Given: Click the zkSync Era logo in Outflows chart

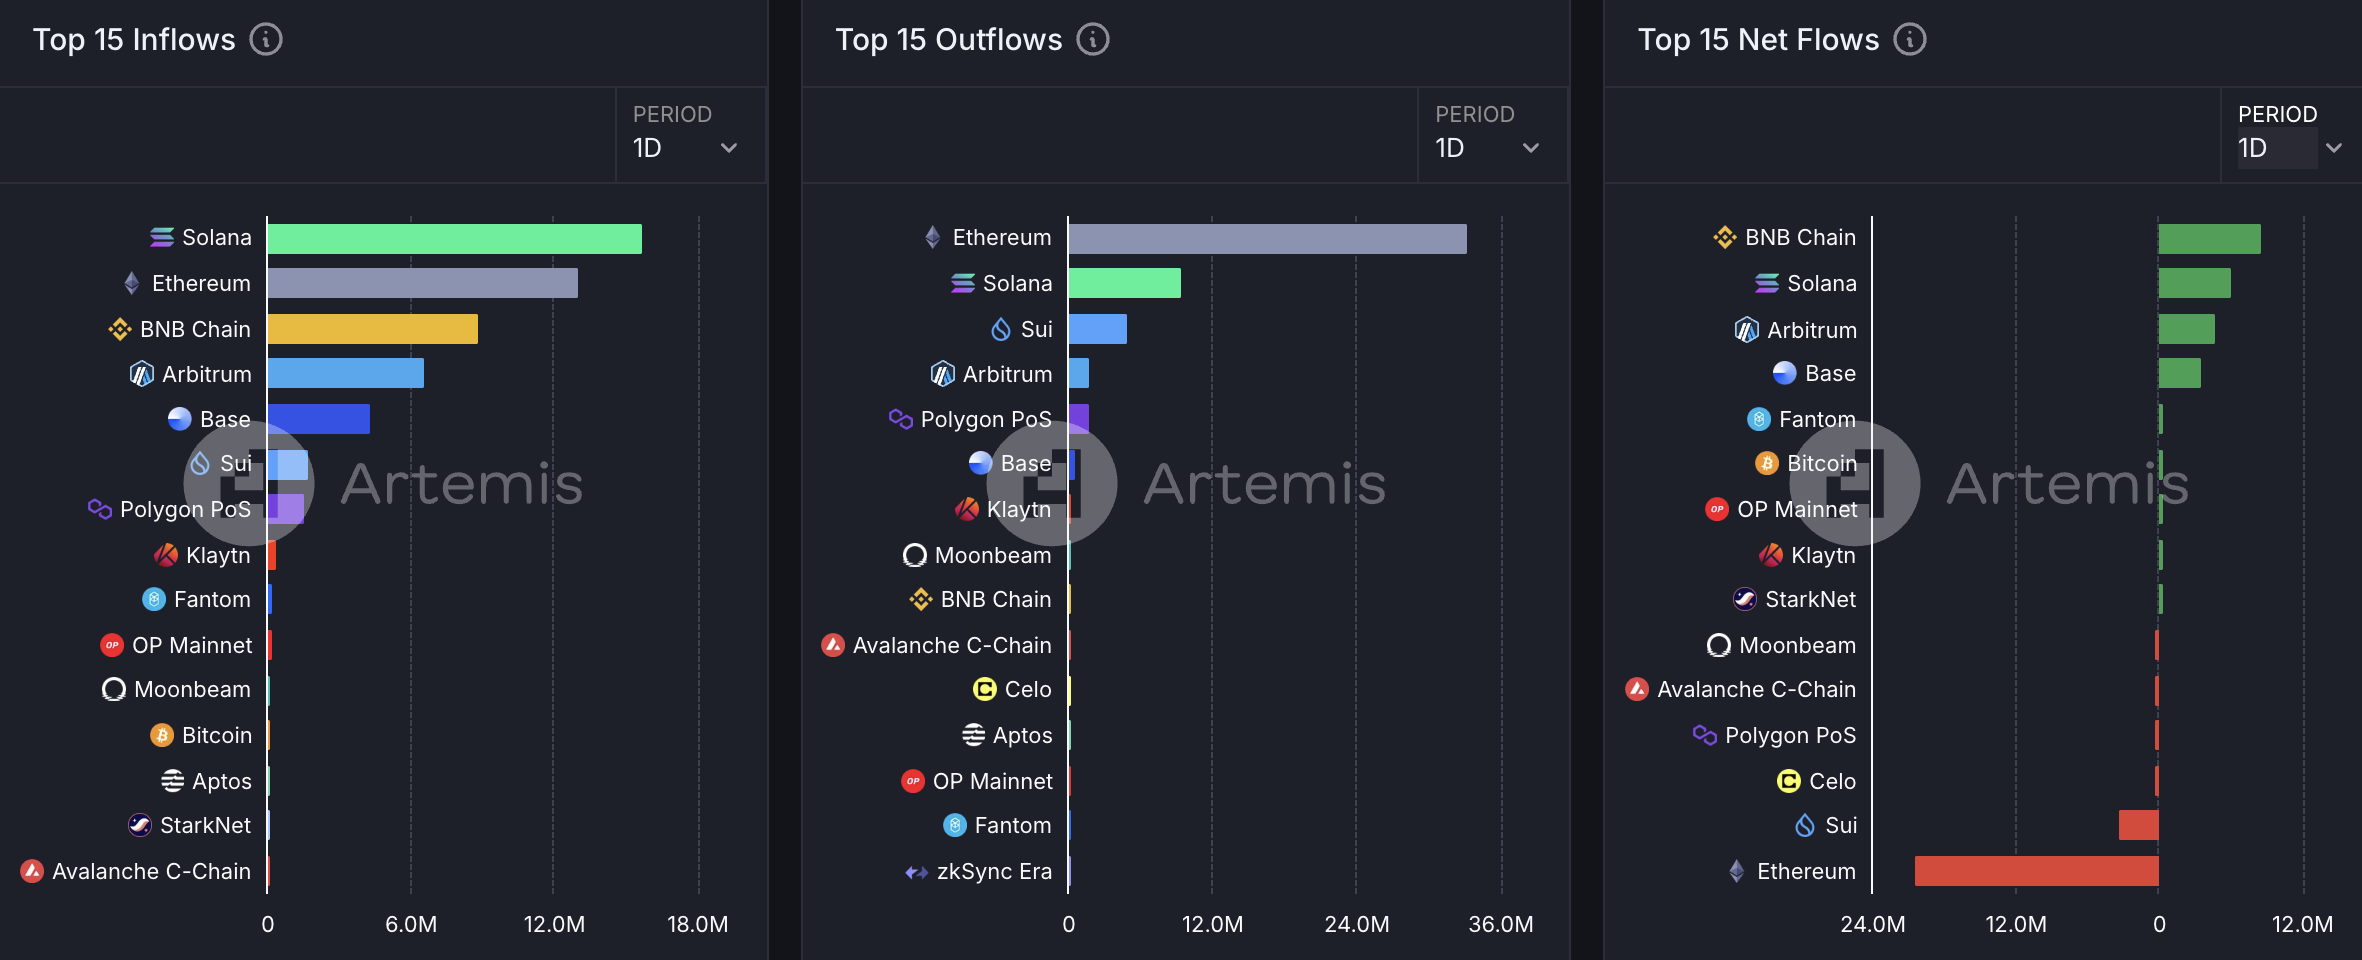Looking at the screenshot, I should (916, 872).
